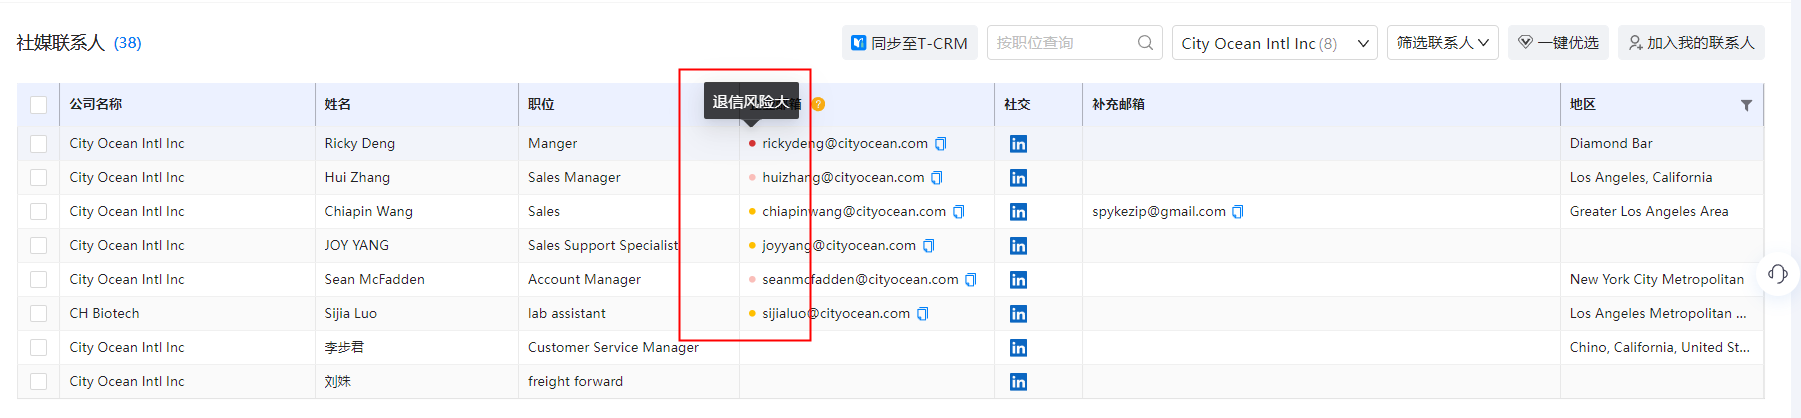The height and width of the screenshot is (418, 1801).
Task: Click the region column filter icon
Action: tap(1746, 105)
